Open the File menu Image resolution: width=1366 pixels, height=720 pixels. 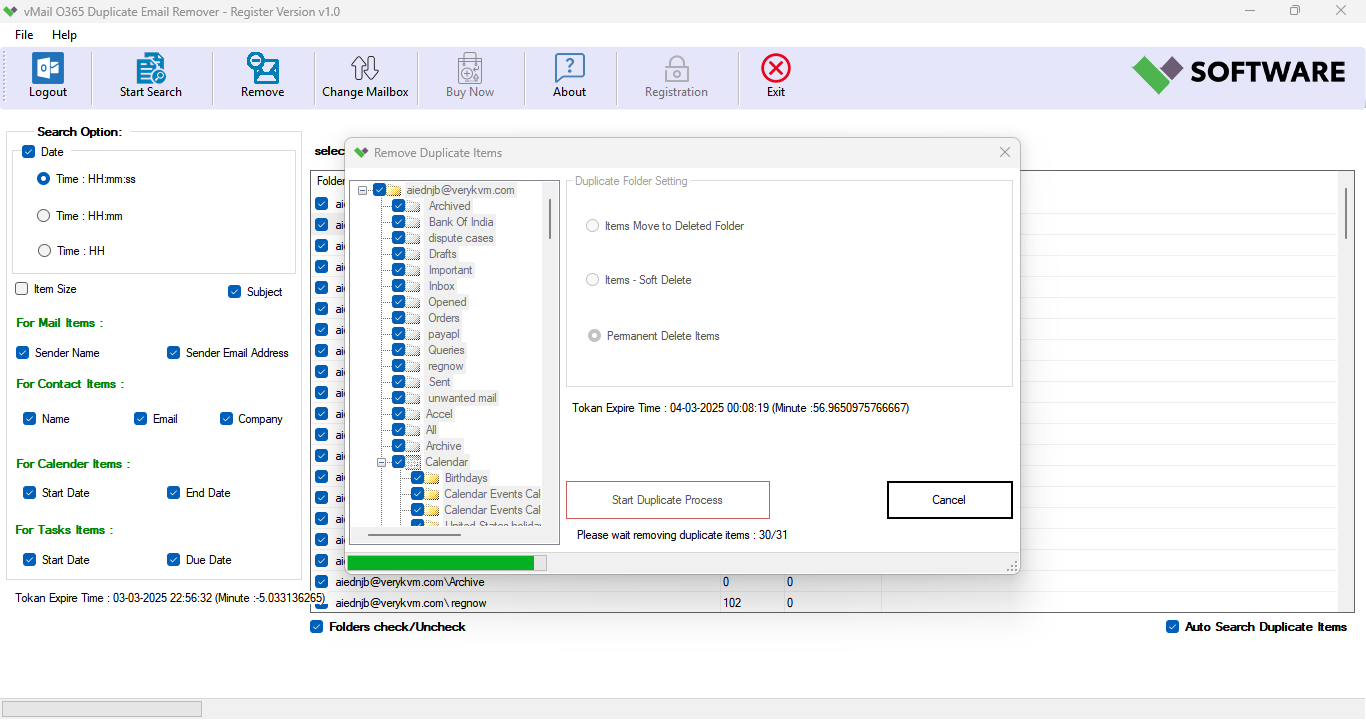(24, 35)
